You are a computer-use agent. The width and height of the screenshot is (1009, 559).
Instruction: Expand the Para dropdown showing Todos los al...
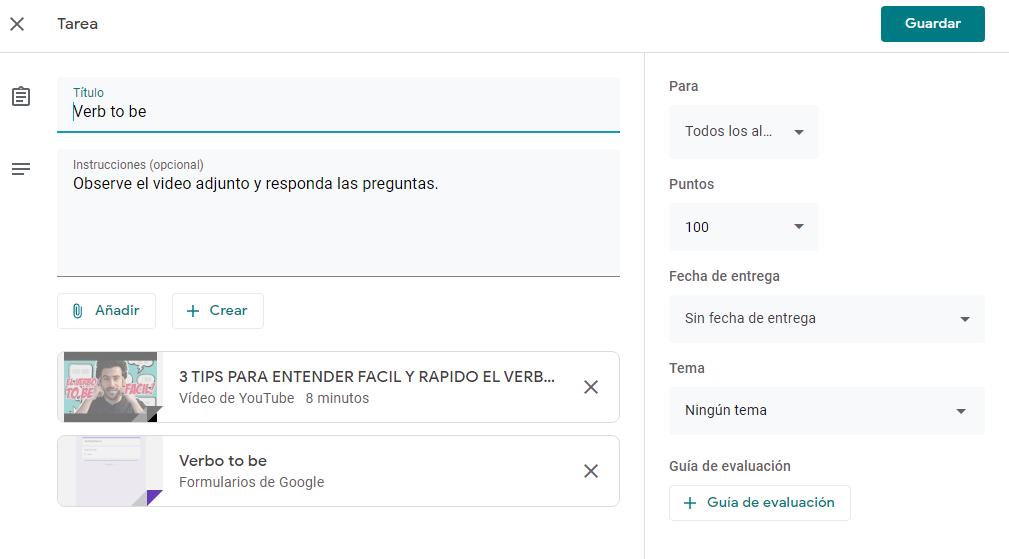744,132
